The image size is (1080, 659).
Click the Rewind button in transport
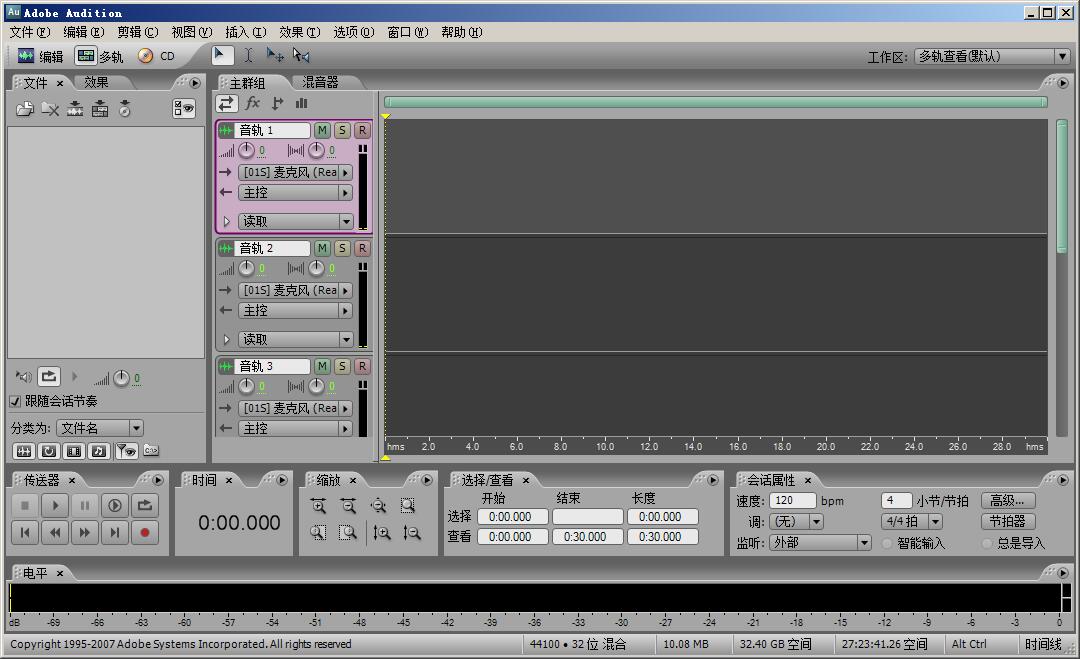tap(55, 532)
